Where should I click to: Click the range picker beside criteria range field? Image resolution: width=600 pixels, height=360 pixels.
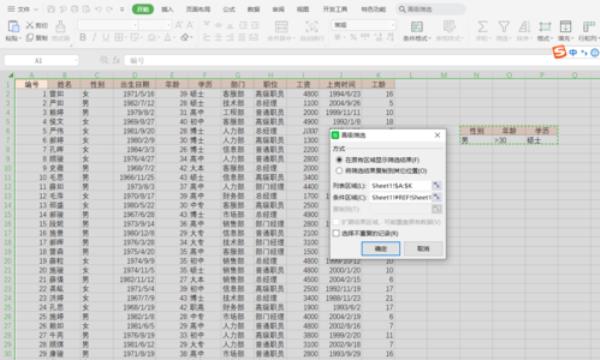tap(436, 197)
